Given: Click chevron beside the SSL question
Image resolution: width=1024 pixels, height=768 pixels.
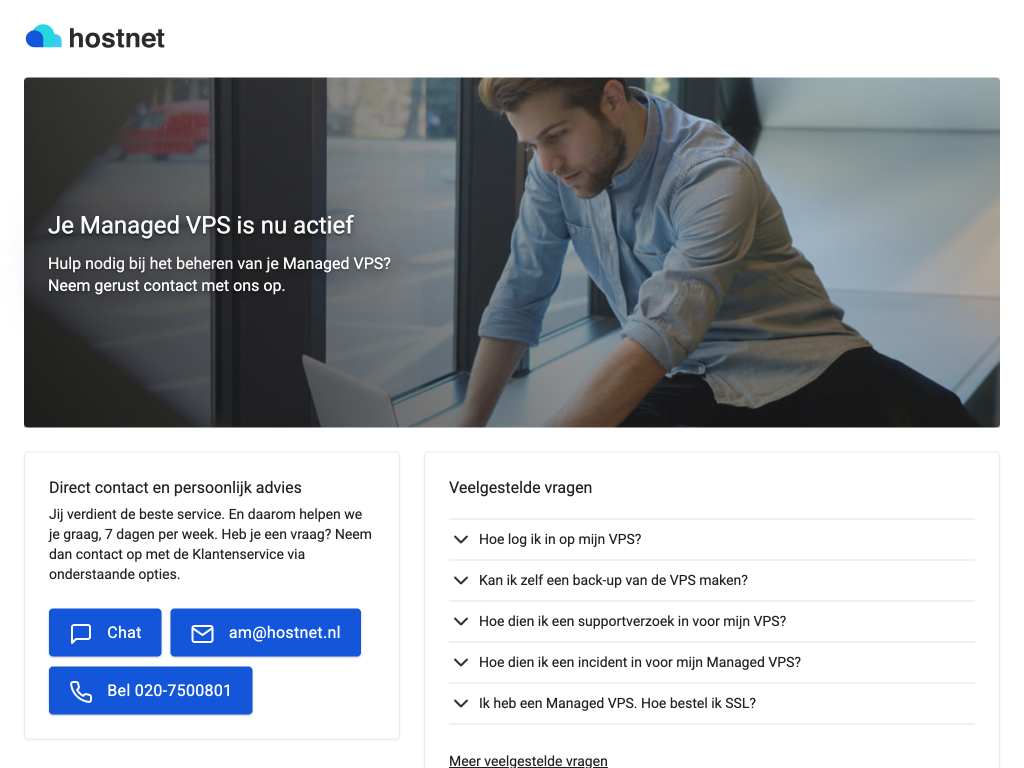Looking at the screenshot, I should point(461,703).
